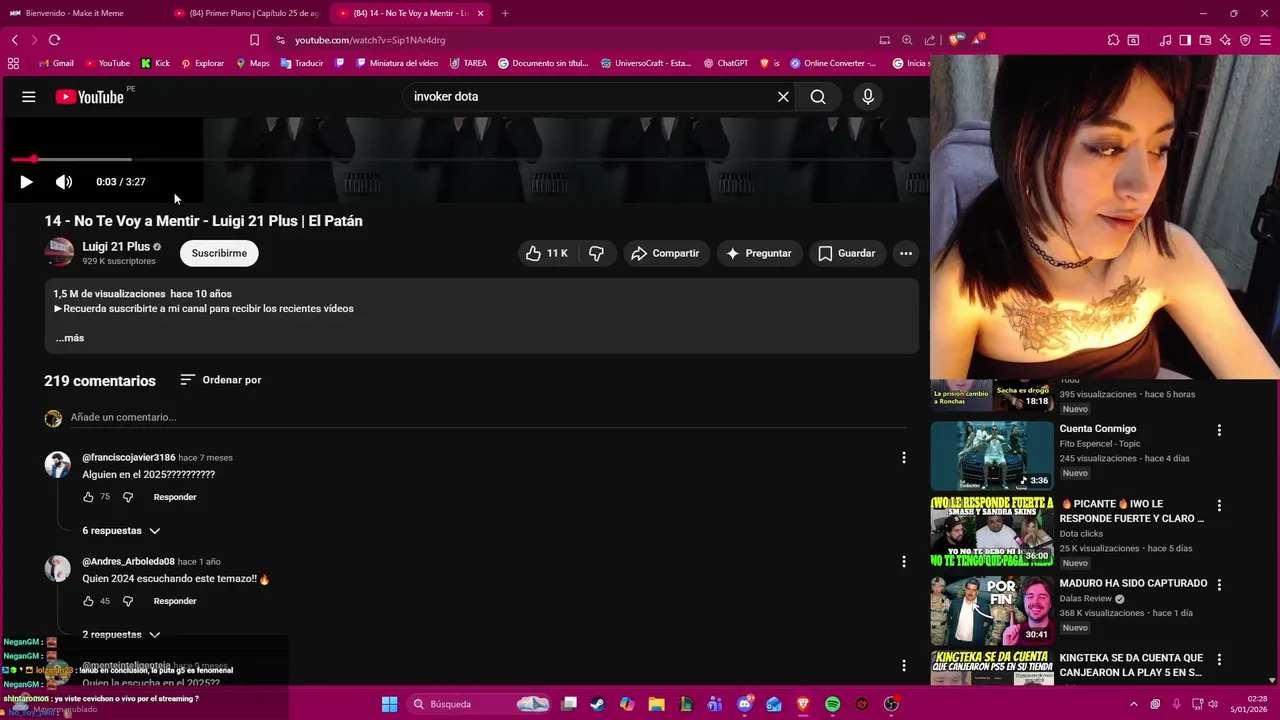Play the paused video
The width and height of the screenshot is (1280, 720).
pyautogui.click(x=26, y=182)
